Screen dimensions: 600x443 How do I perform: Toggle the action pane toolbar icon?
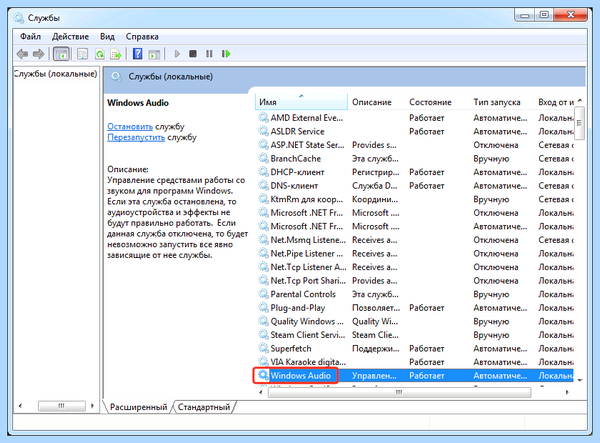tap(154, 54)
